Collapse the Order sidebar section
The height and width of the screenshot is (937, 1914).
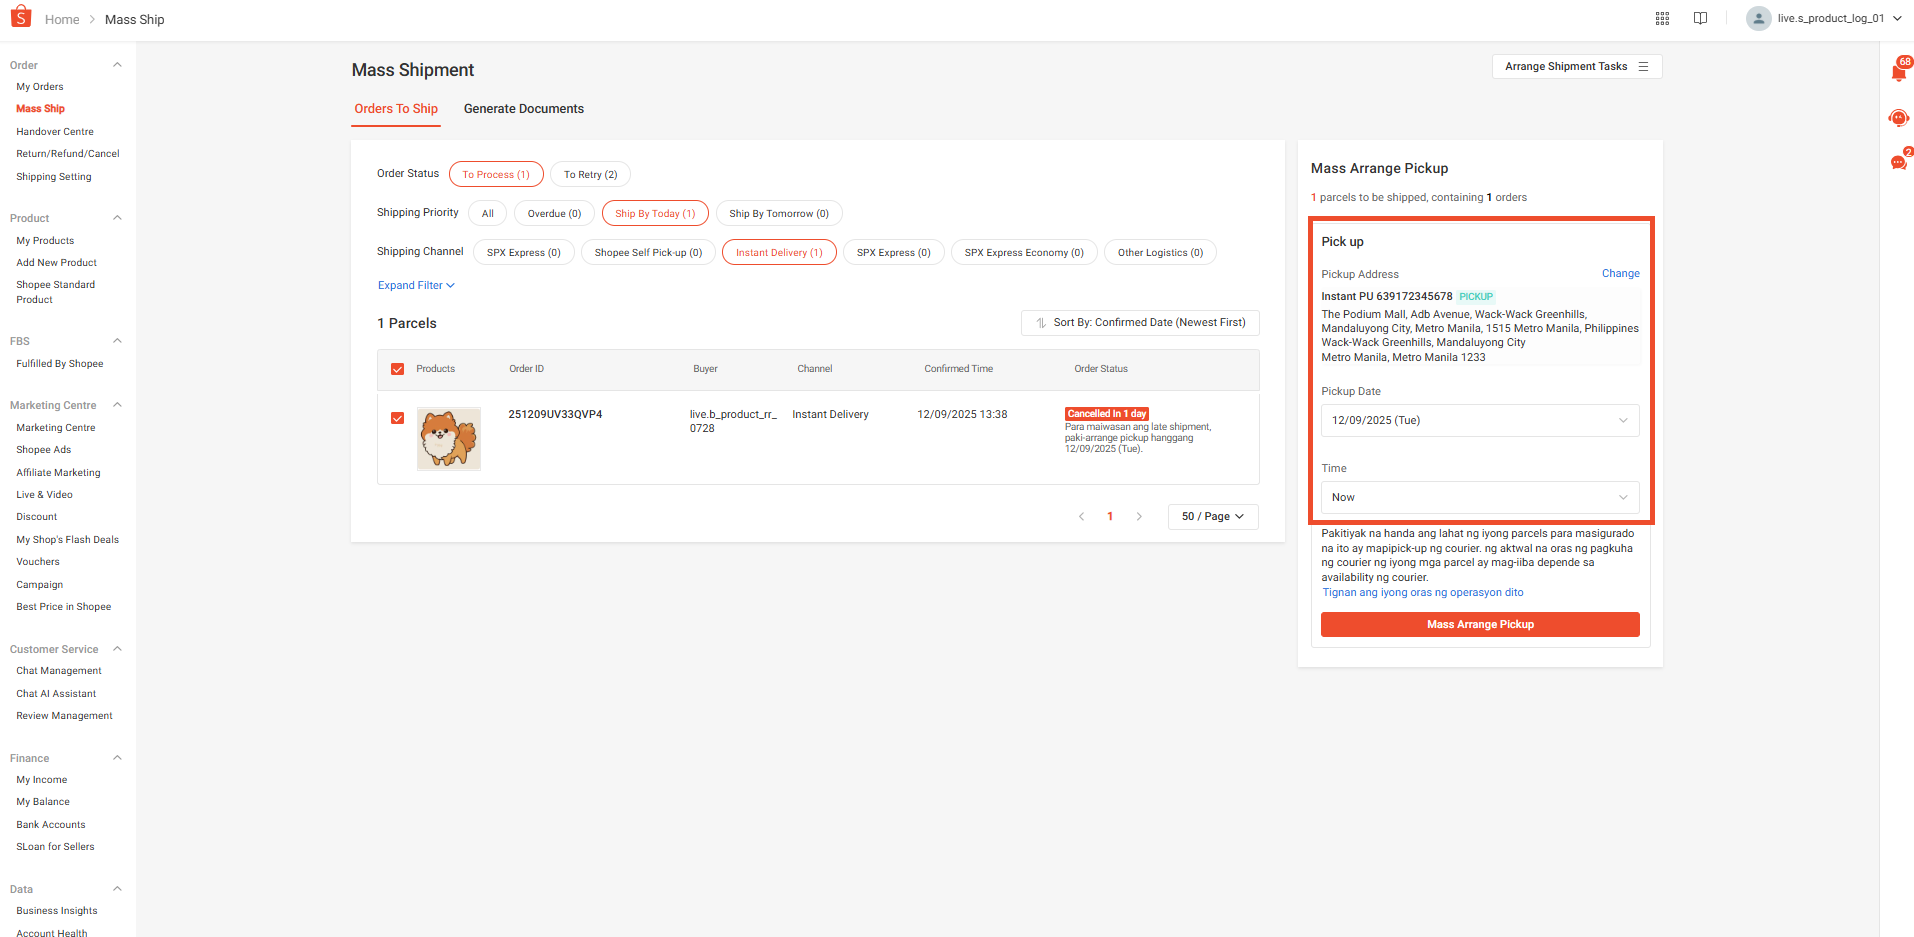coord(117,65)
